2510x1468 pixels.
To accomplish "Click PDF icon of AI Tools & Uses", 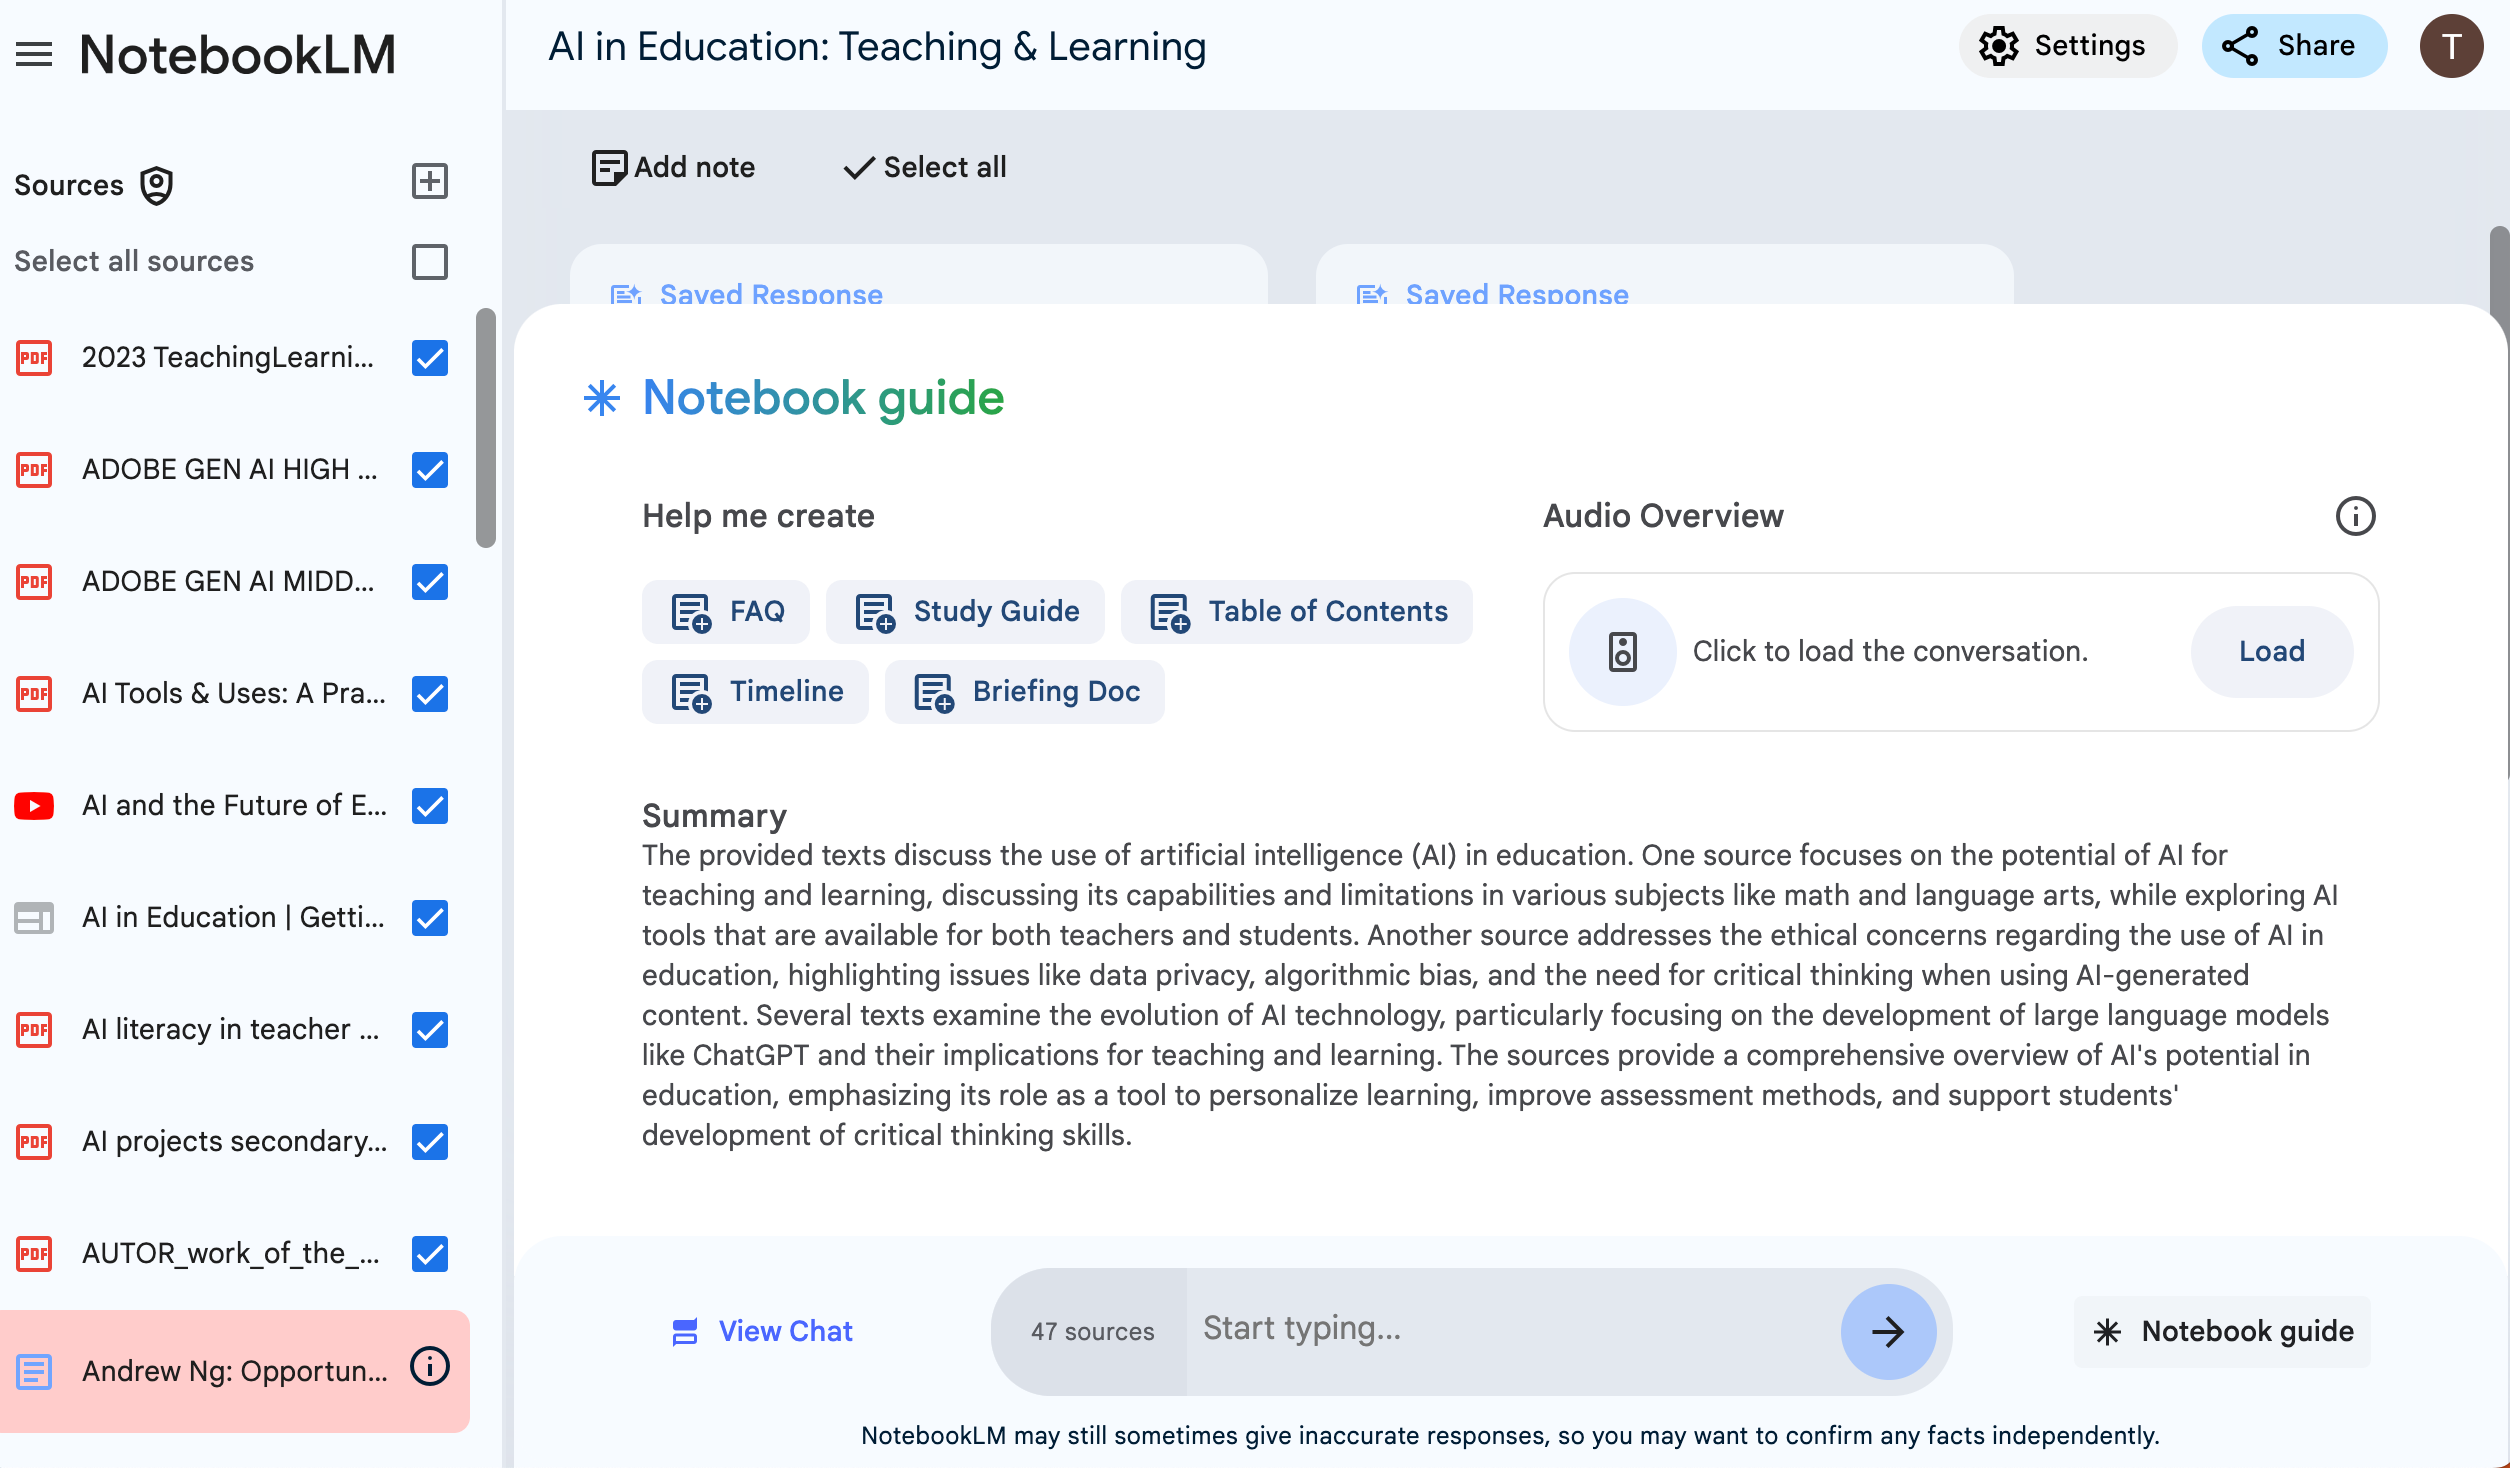I will pyautogui.click(x=34, y=694).
